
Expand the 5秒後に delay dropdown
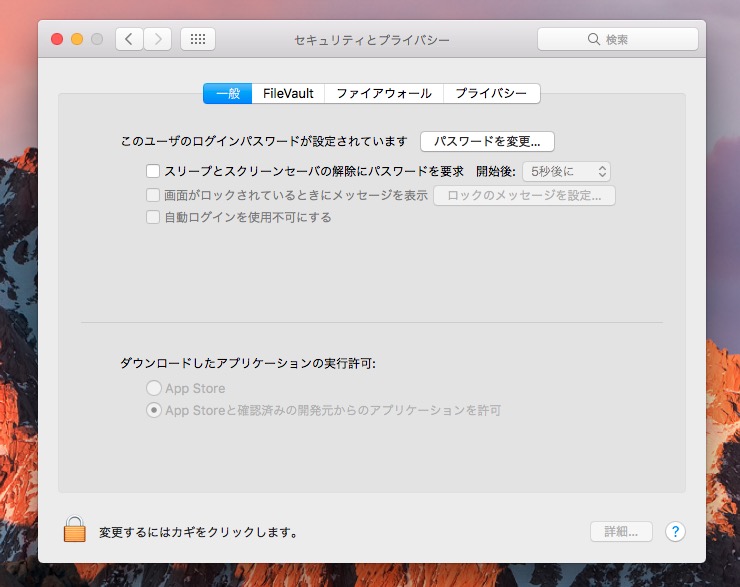coord(566,171)
